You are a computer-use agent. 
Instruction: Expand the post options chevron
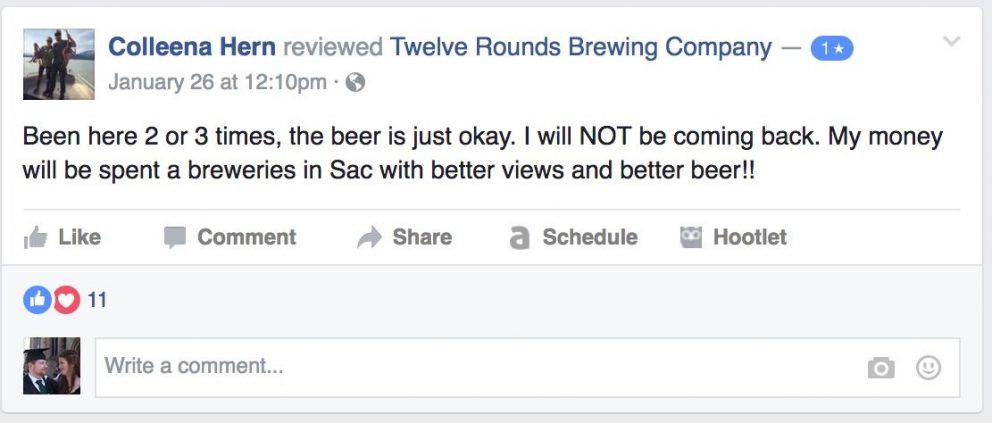(x=952, y=42)
